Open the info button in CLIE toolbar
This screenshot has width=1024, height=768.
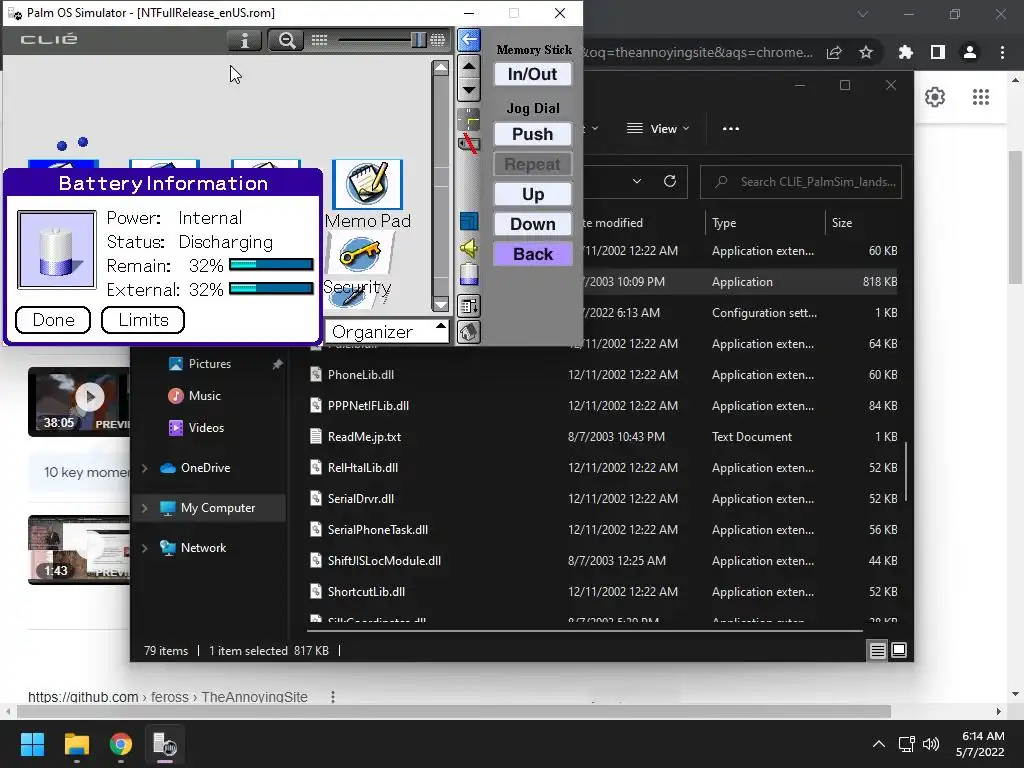coord(244,40)
